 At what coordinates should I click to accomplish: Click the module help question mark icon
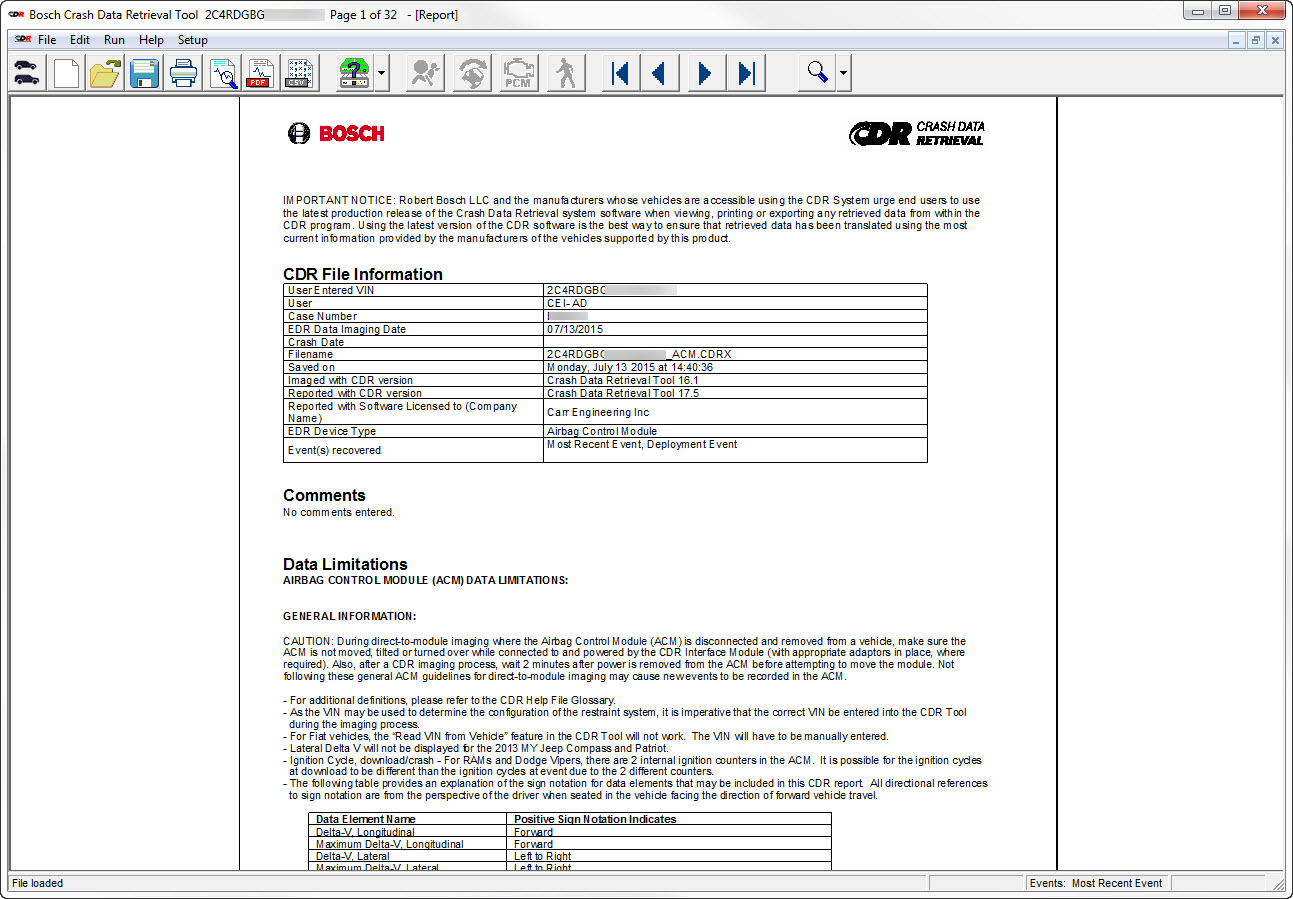coord(355,73)
